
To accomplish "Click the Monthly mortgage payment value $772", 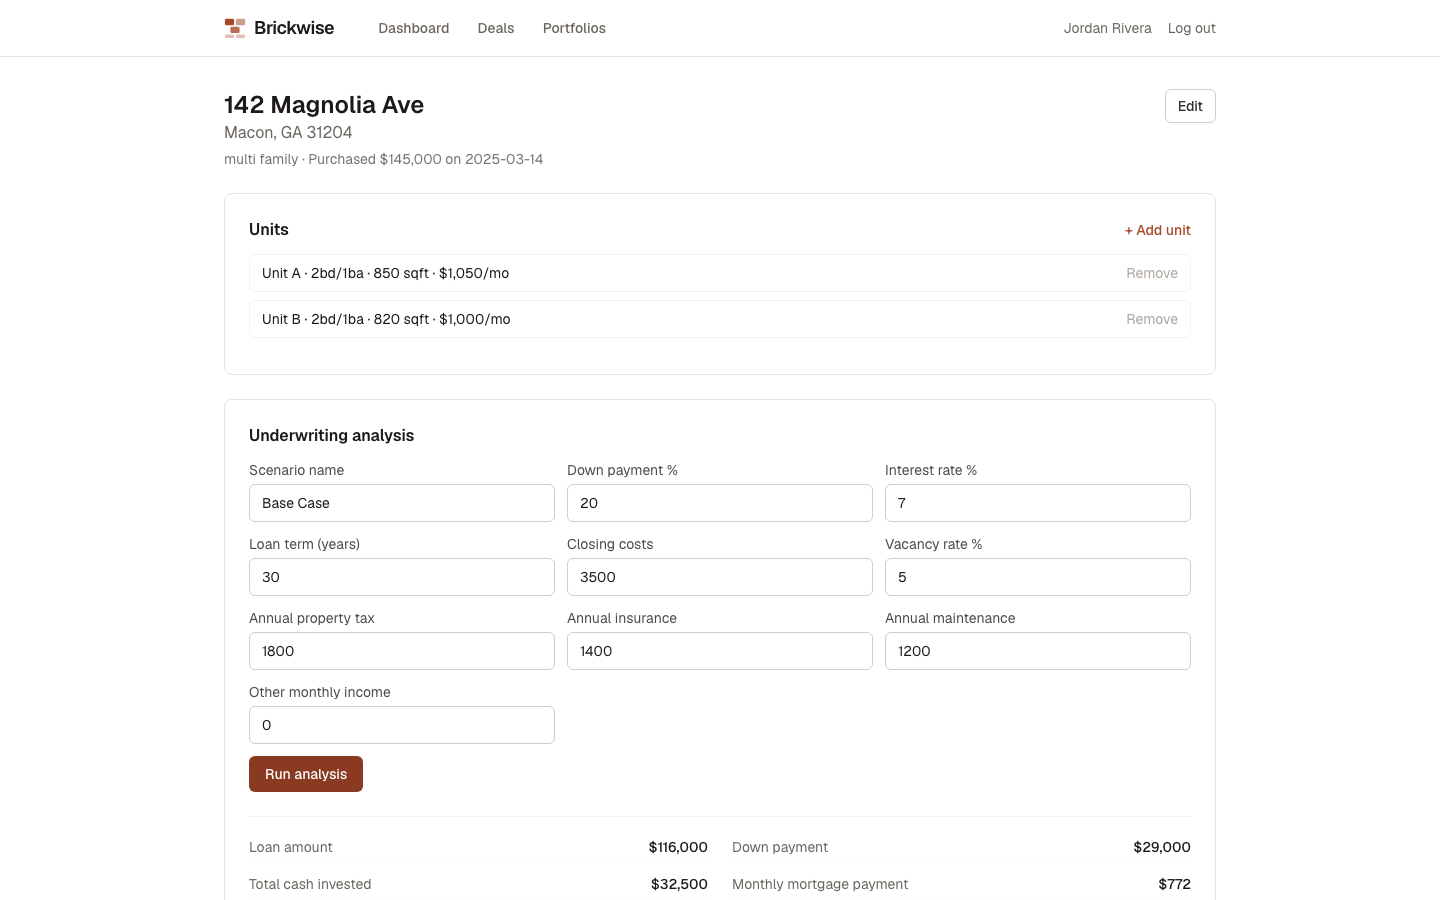I will (1174, 884).
